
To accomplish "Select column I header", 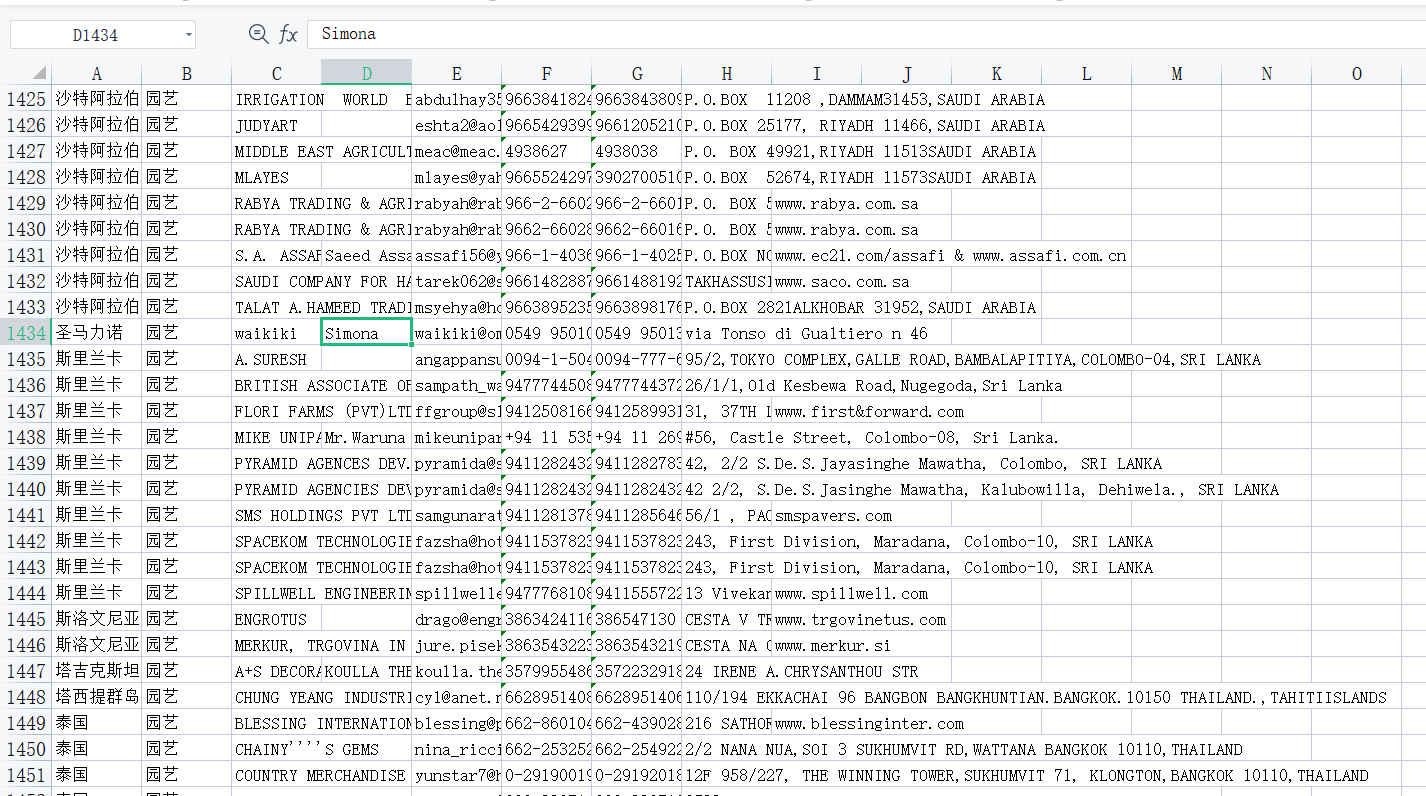I will 817,73.
